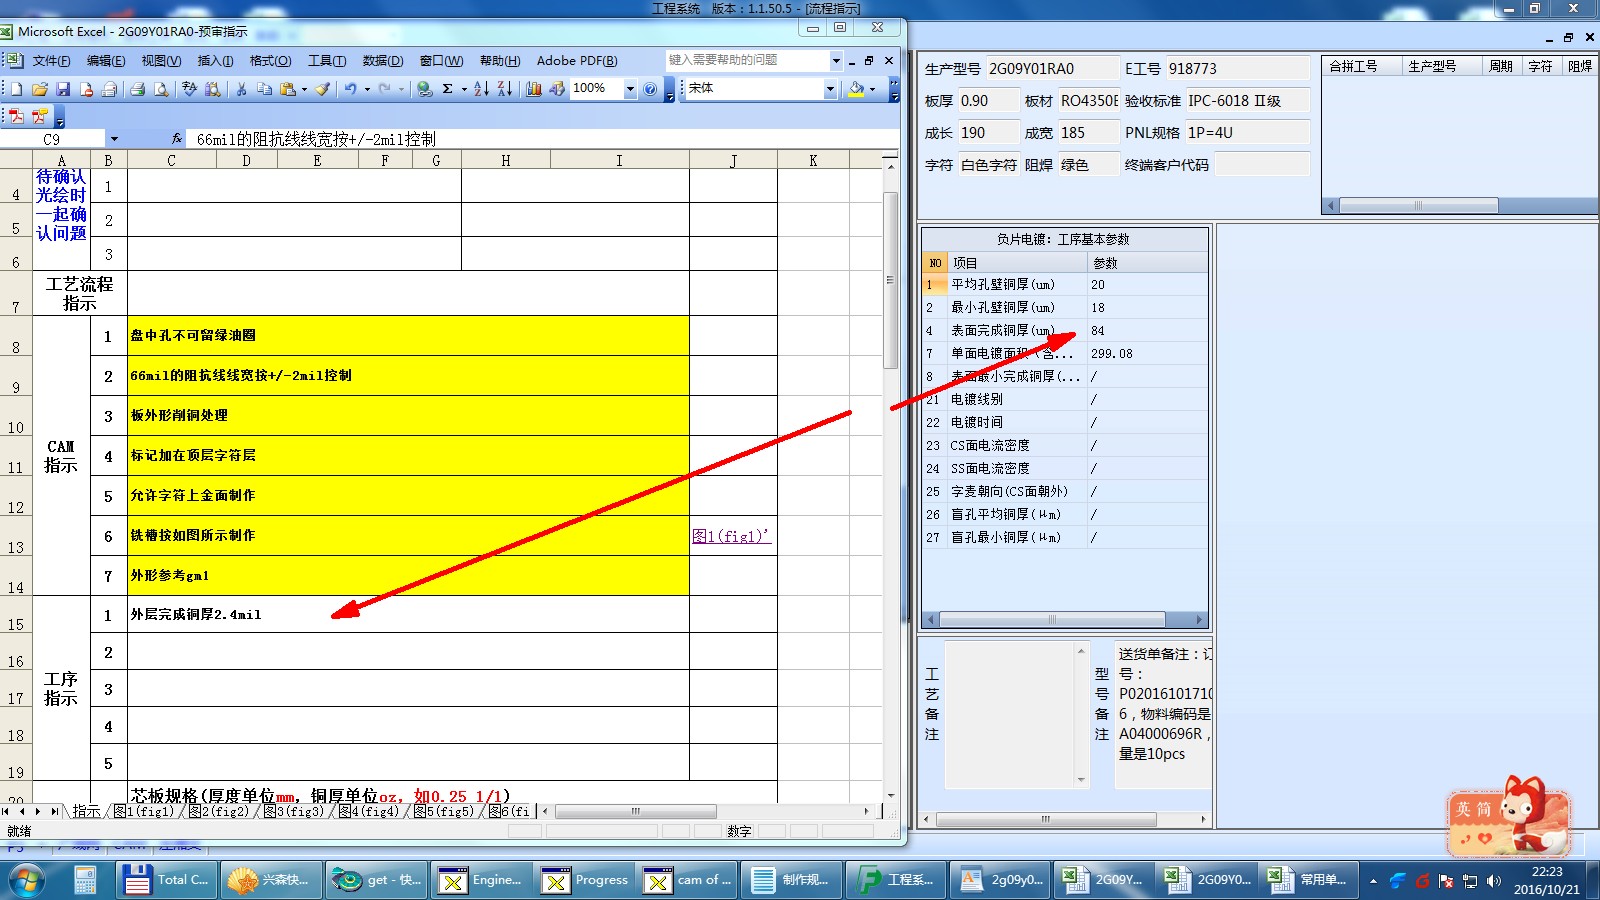Click the help question search box
Viewport: 1600px width, 900px height.
(748, 60)
